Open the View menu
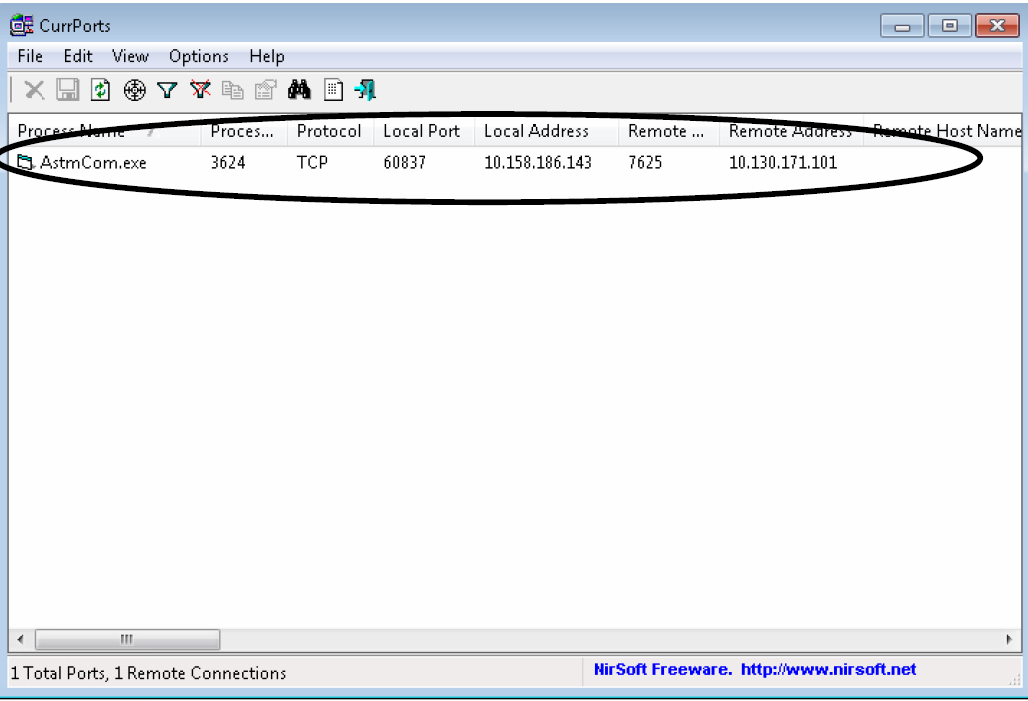 point(130,56)
